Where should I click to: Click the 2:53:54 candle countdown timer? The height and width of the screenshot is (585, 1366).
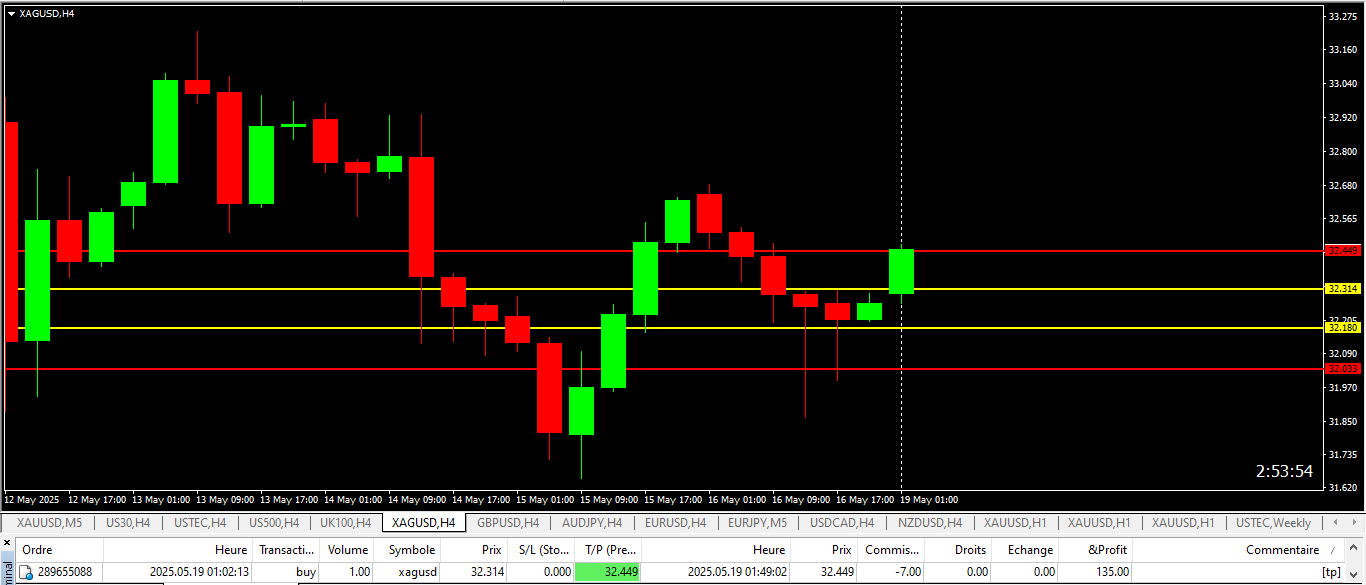[1285, 471]
